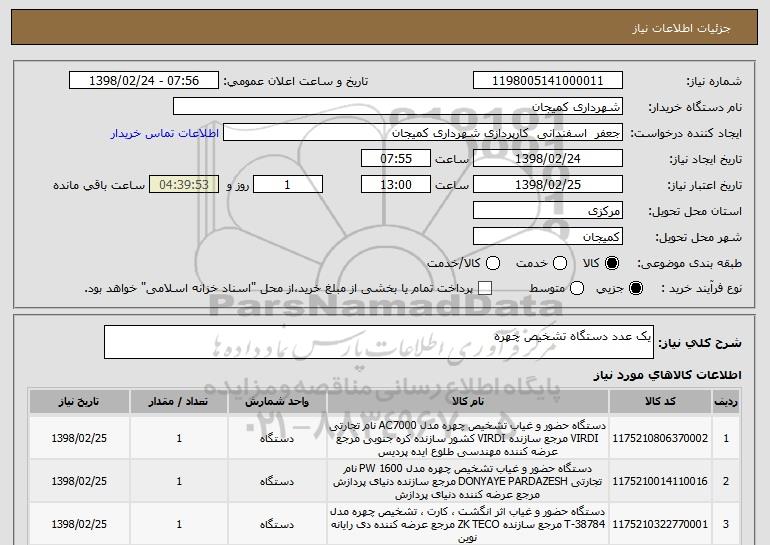The height and width of the screenshot is (545, 770).
Task: Select the کالا/خدمت radio button
Action: tap(493, 264)
